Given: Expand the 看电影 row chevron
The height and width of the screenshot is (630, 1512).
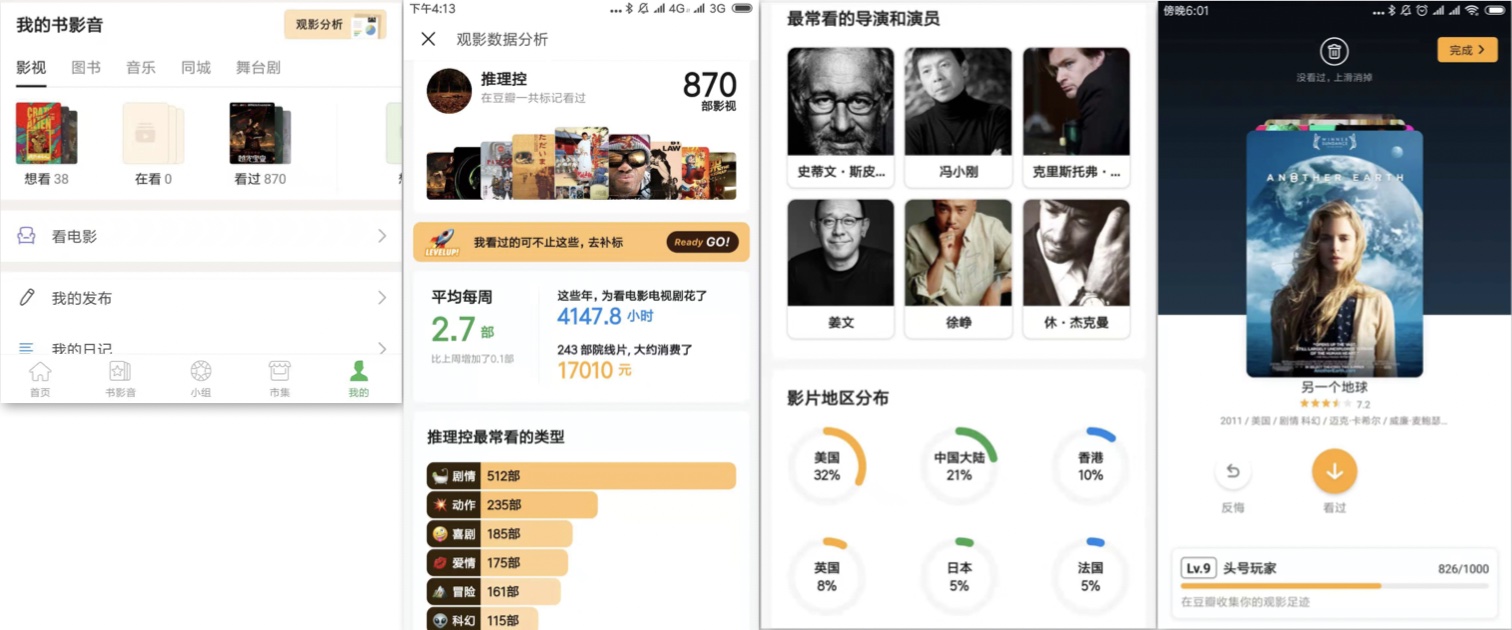Looking at the screenshot, I should pyautogui.click(x=382, y=237).
